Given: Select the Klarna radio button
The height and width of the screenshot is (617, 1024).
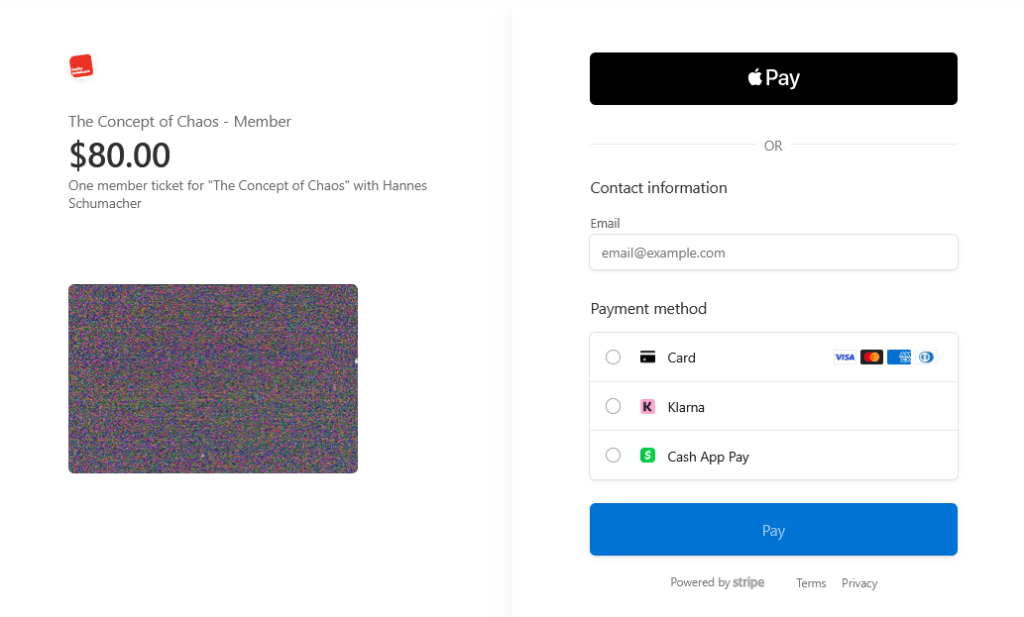Looking at the screenshot, I should (613, 406).
